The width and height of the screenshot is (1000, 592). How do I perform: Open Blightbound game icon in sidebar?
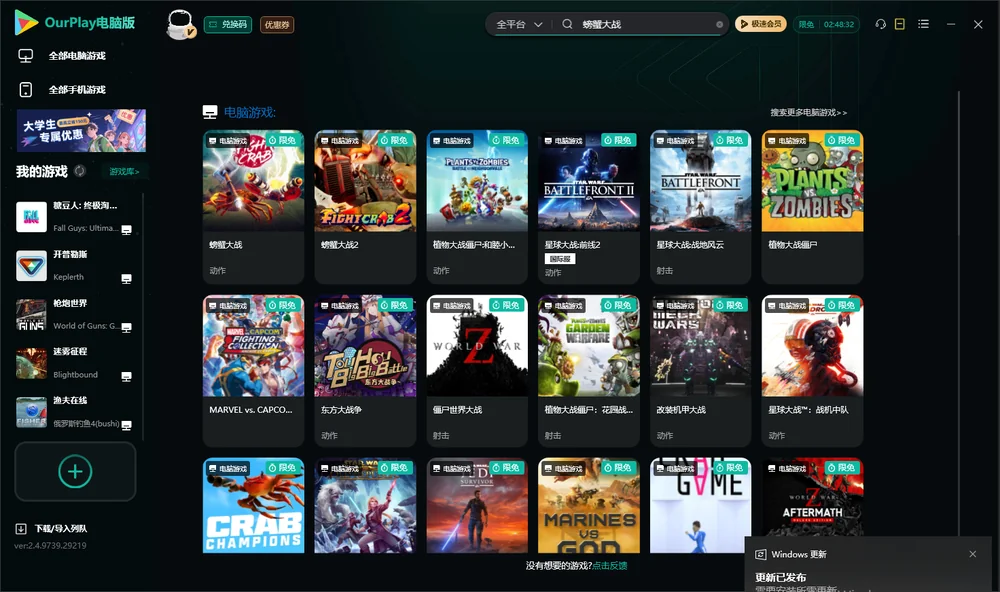pyautogui.click(x=31, y=363)
